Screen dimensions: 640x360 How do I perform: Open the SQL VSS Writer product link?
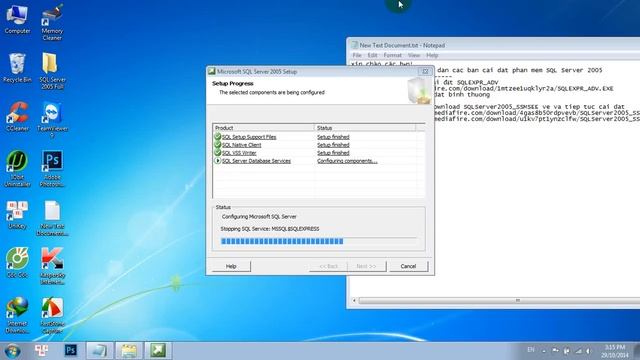click(x=239, y=153)
